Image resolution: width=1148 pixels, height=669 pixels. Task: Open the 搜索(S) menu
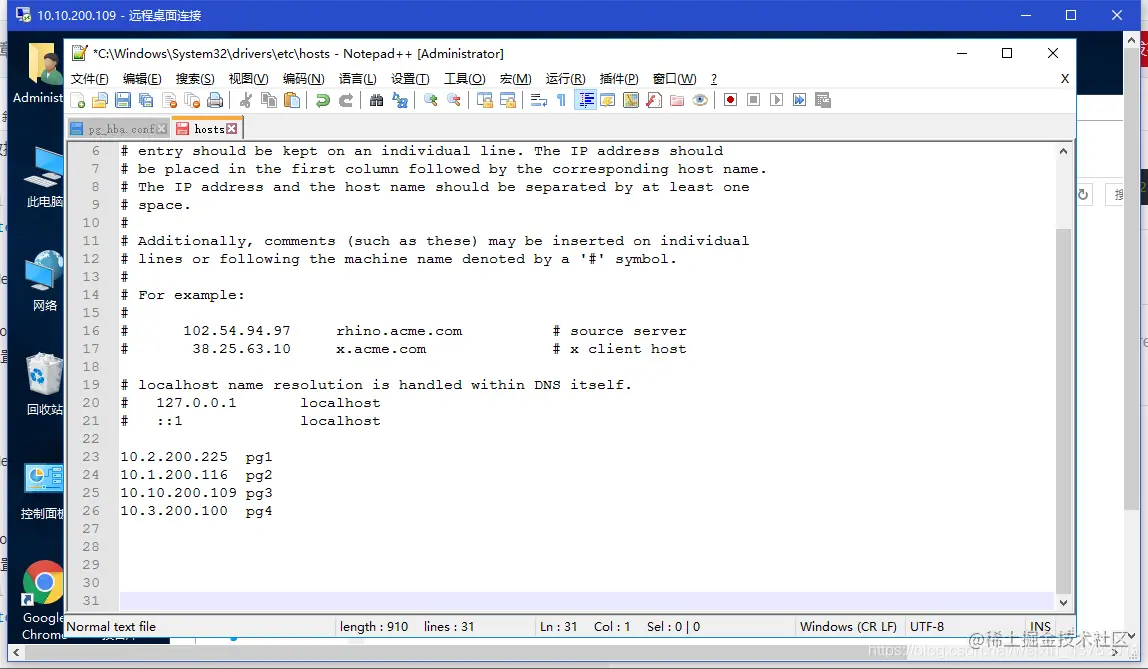pos(195,79)
